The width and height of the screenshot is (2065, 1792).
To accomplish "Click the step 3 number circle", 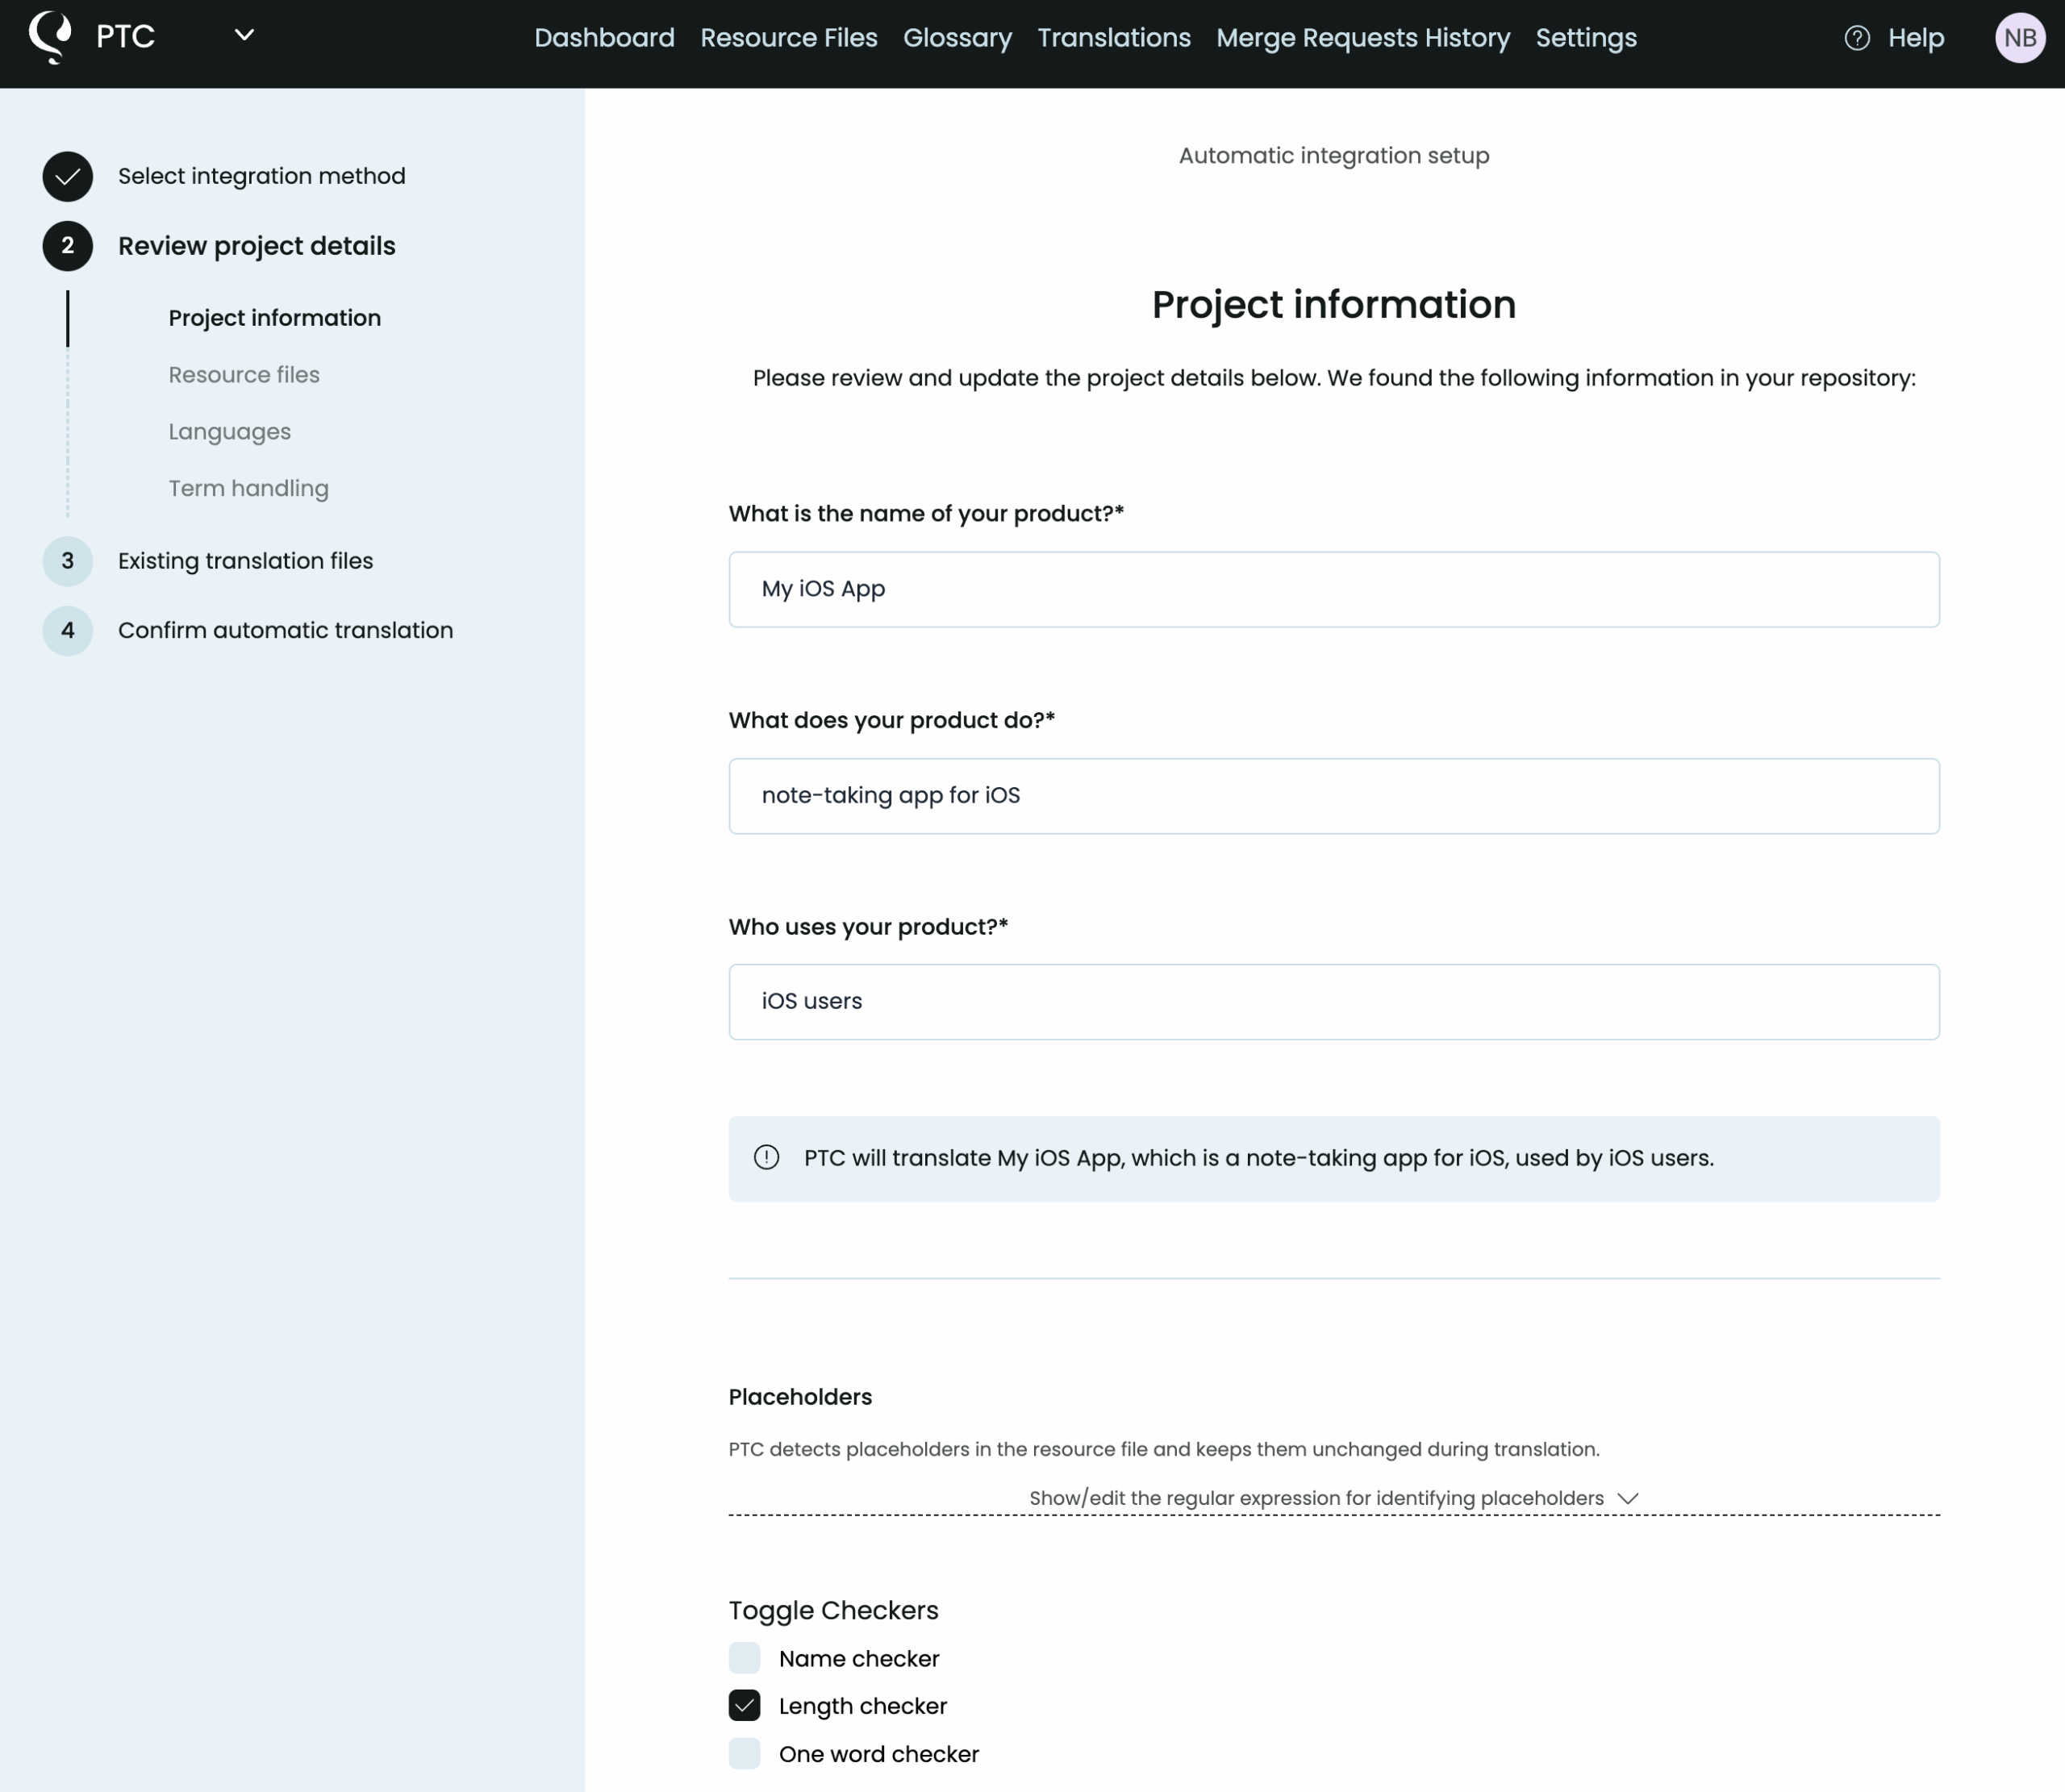I will [x=67, y=561].
